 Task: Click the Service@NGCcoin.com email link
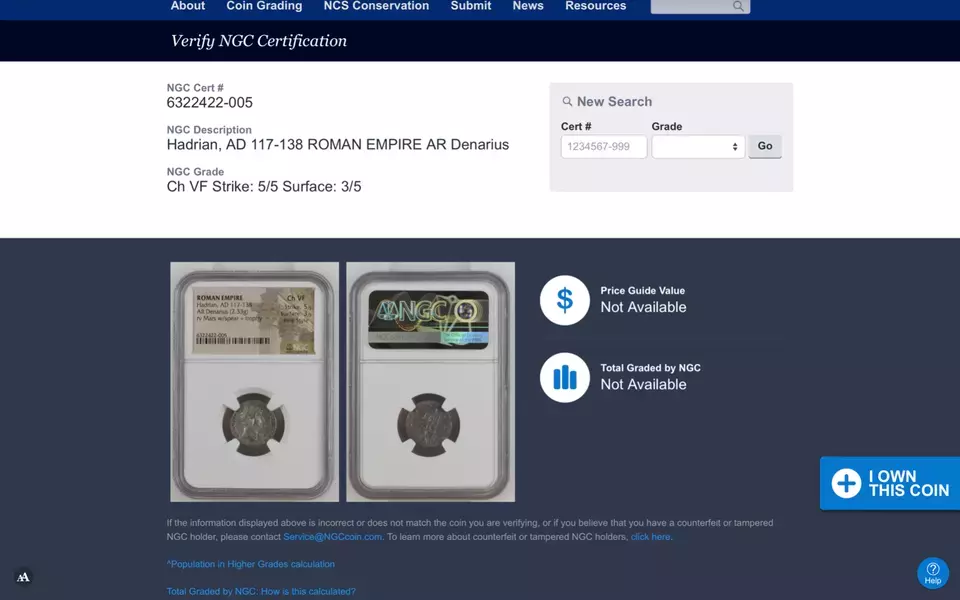(x=332, y=537)
